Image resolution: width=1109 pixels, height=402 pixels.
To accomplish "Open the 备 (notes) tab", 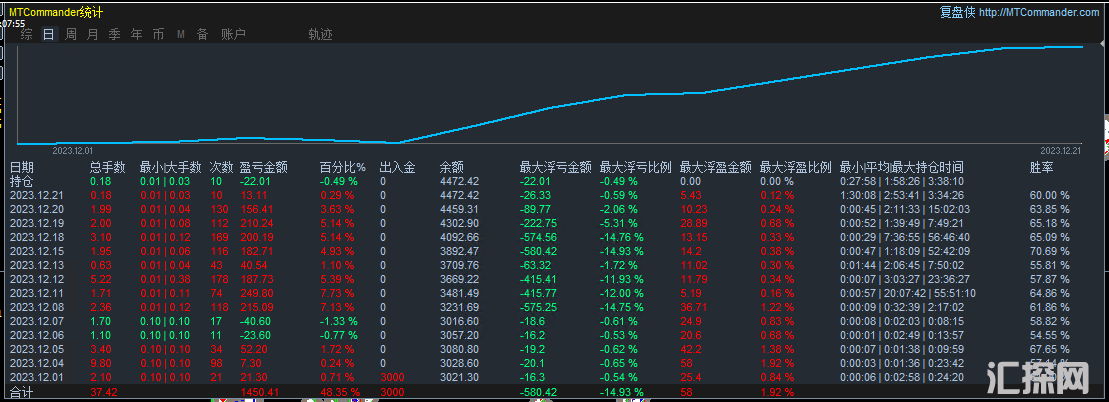I will tap(202, 34).
